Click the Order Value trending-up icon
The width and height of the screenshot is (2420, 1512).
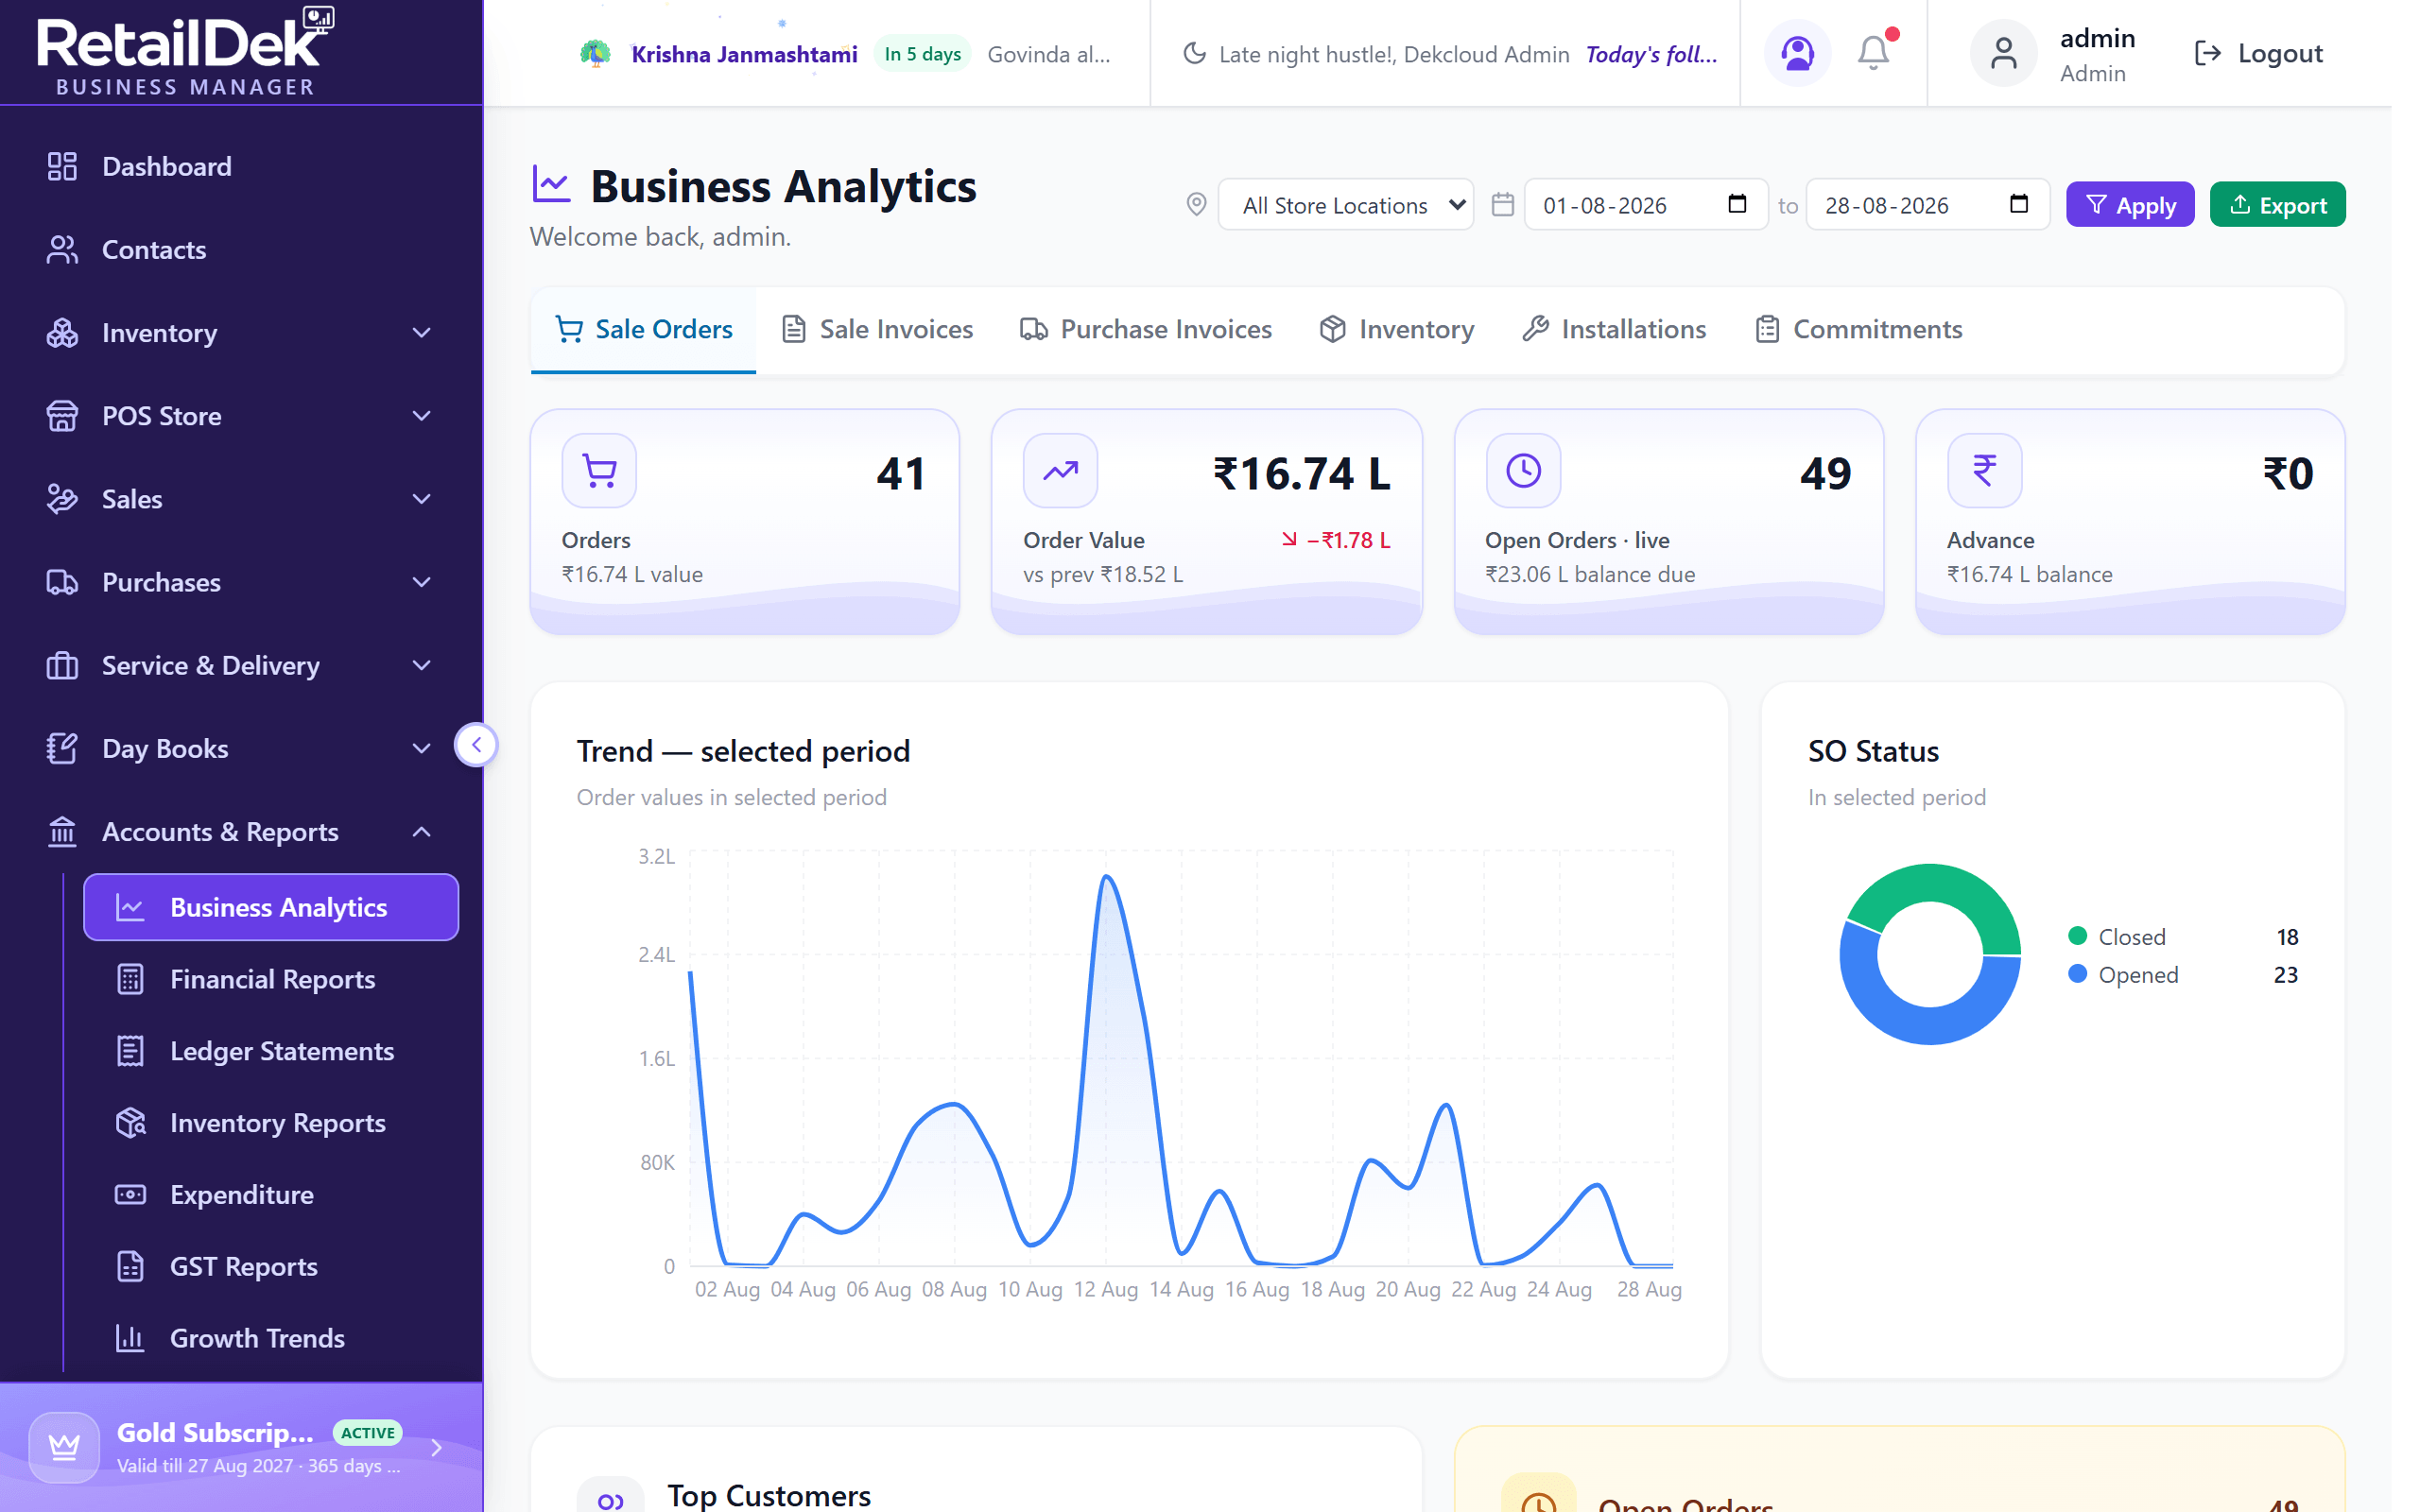point(1060,470)
